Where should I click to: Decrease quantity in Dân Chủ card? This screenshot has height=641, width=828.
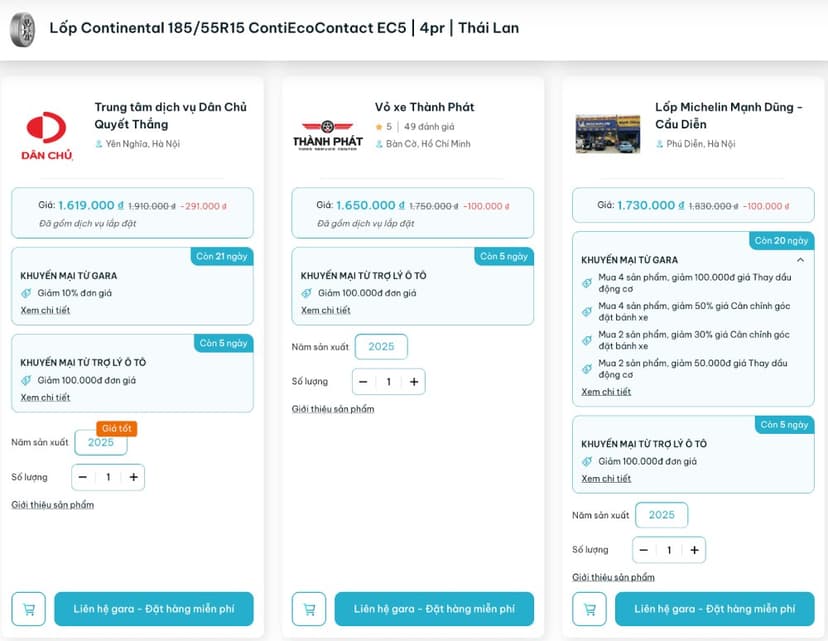click(83, 477)
